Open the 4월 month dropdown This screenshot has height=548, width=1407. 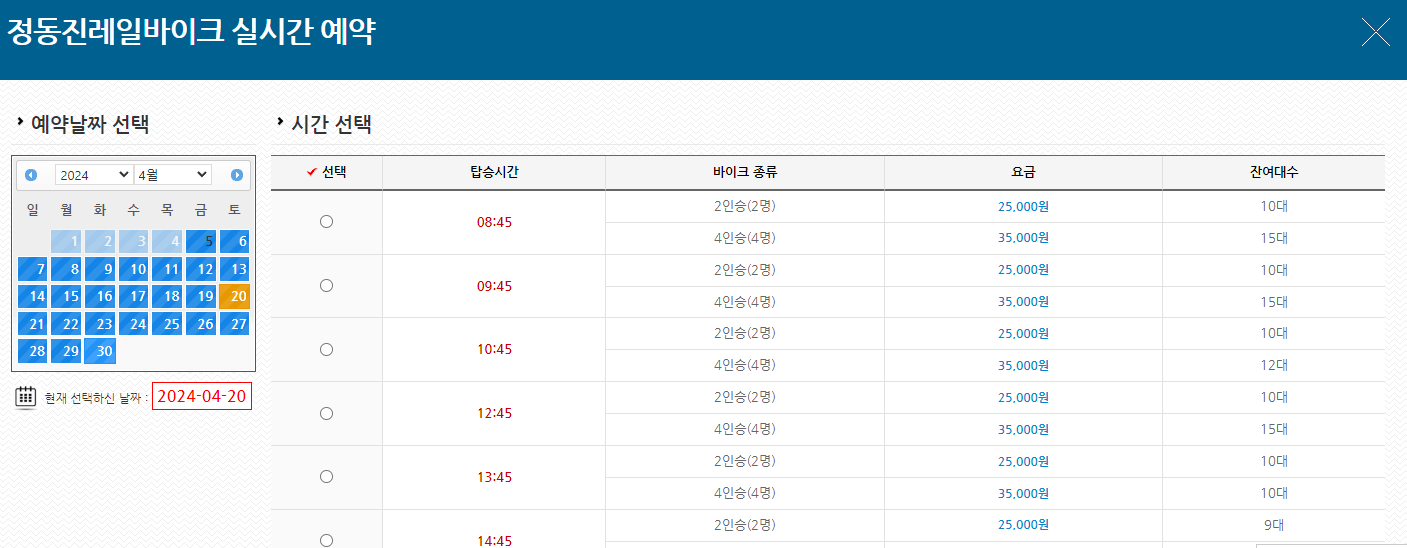click(x=173, y=175)
